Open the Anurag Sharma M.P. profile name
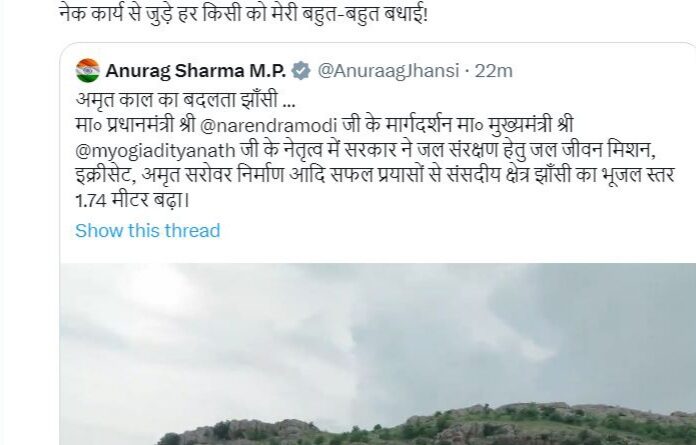 coord(195,71)
